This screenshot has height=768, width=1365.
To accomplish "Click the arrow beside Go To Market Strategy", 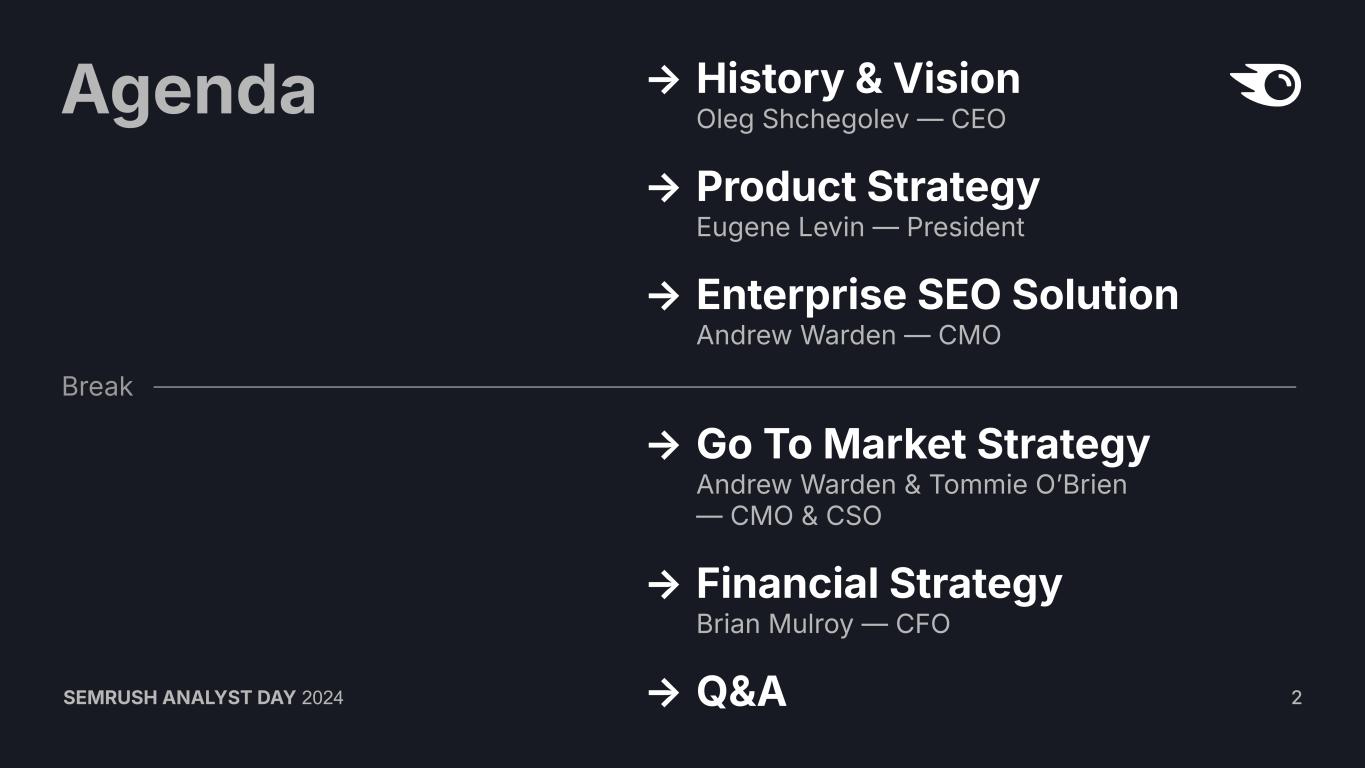I will [x=664, y=445].
